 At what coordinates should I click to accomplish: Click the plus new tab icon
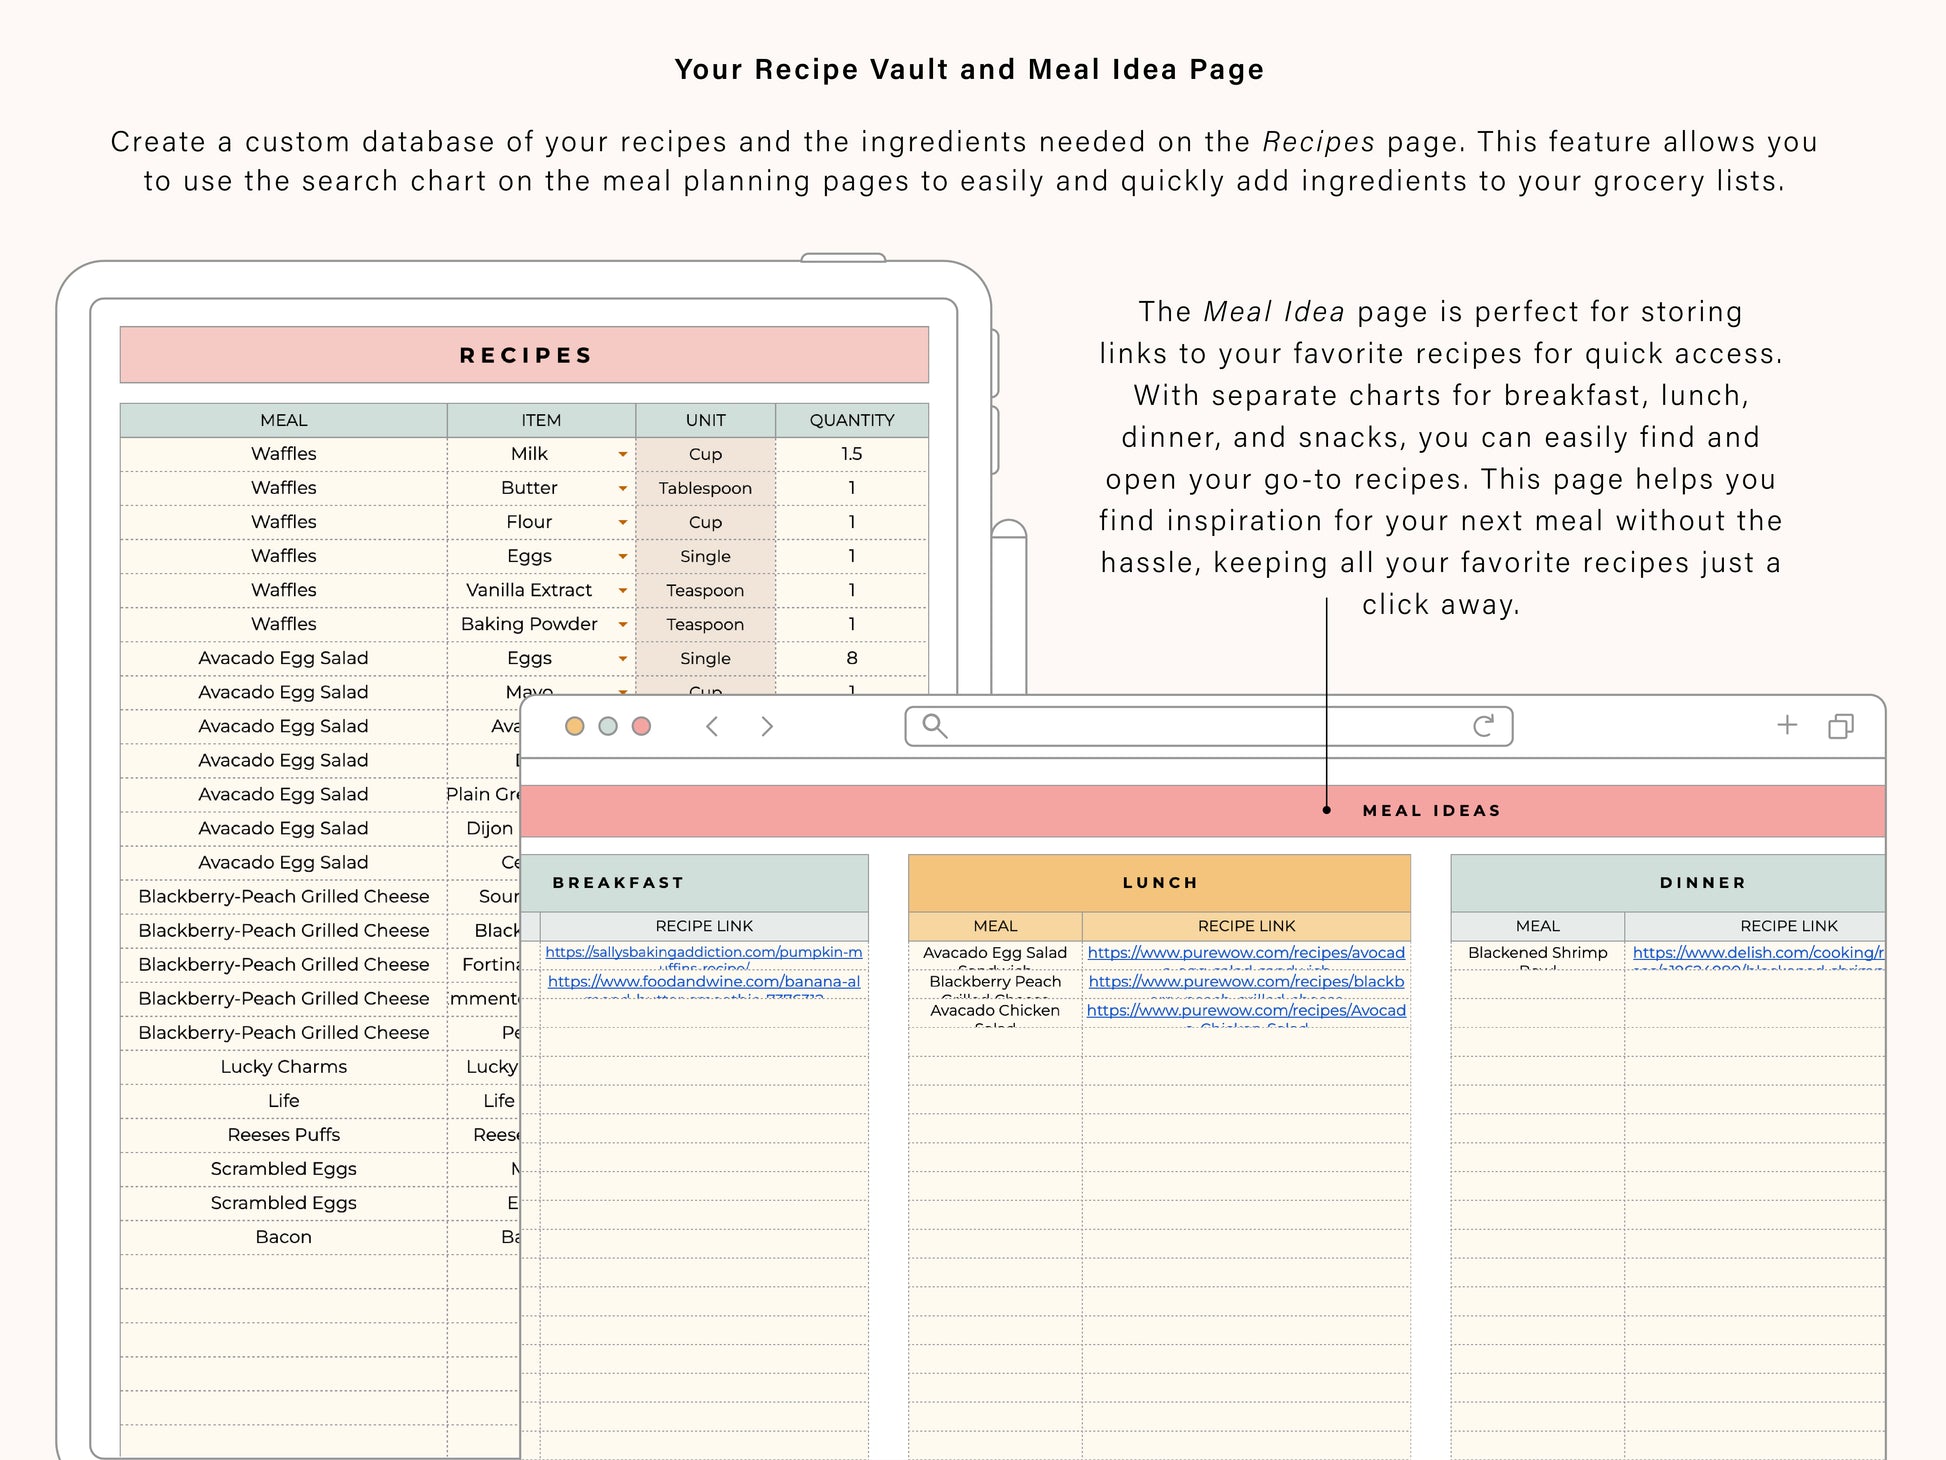(x=1787, y=726)
